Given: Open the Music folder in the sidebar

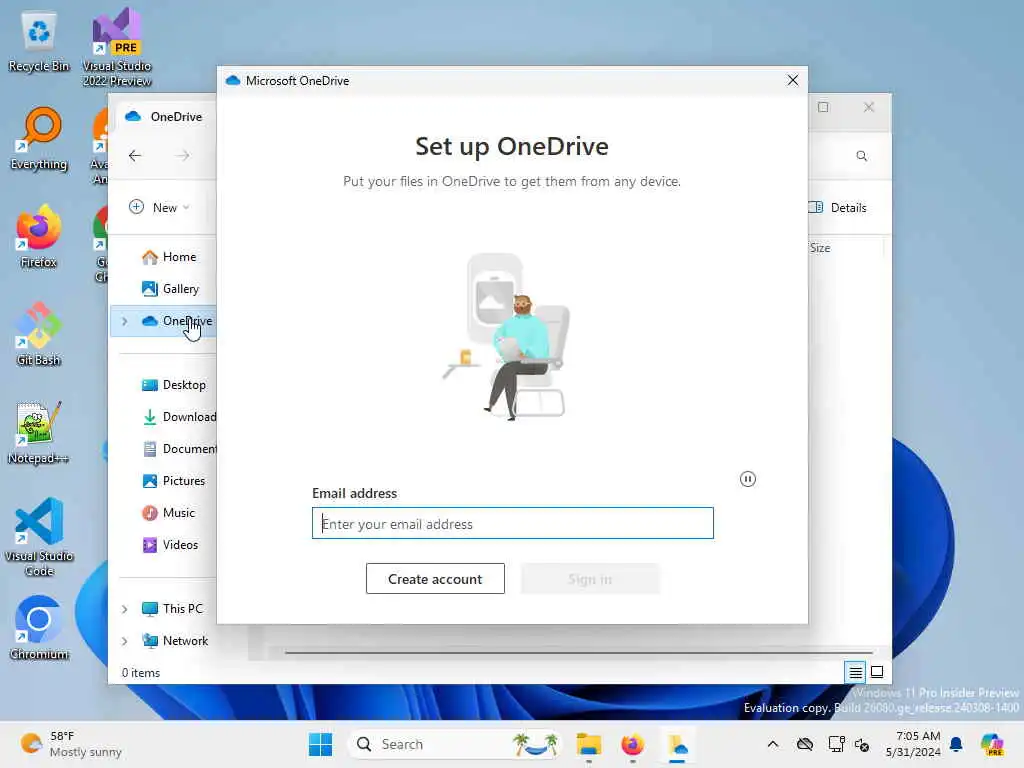Looking at the screenshot, I should [168, 513].
